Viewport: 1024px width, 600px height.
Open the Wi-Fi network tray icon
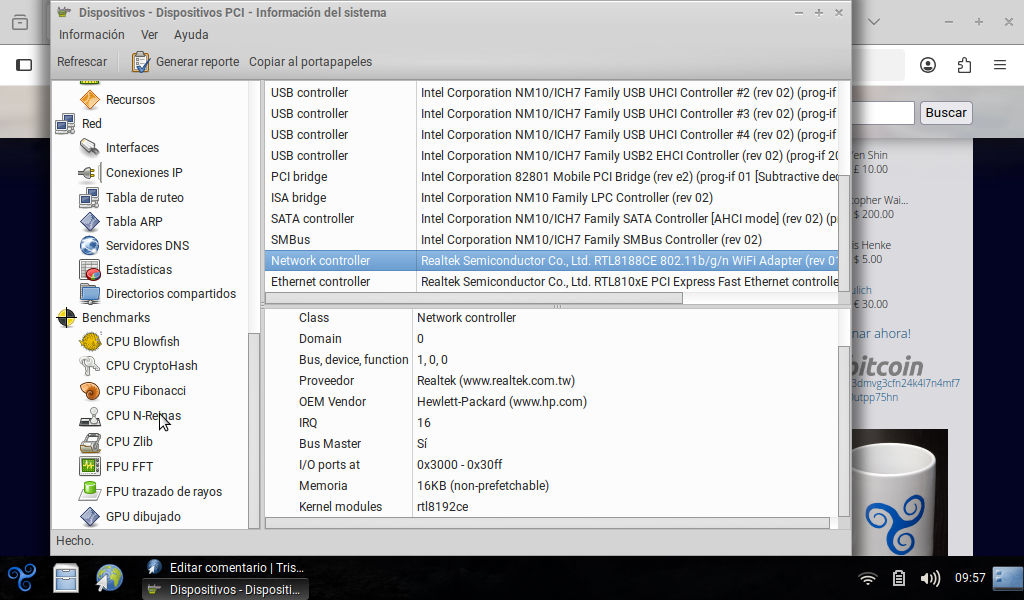coord(867,578)
